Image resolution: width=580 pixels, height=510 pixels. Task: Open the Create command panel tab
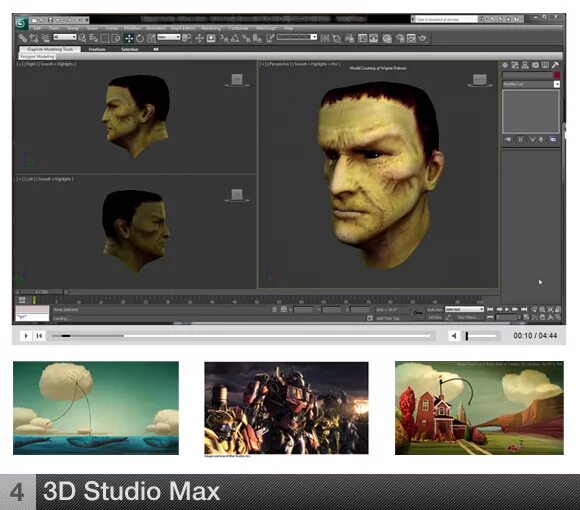tap(505, 65)
